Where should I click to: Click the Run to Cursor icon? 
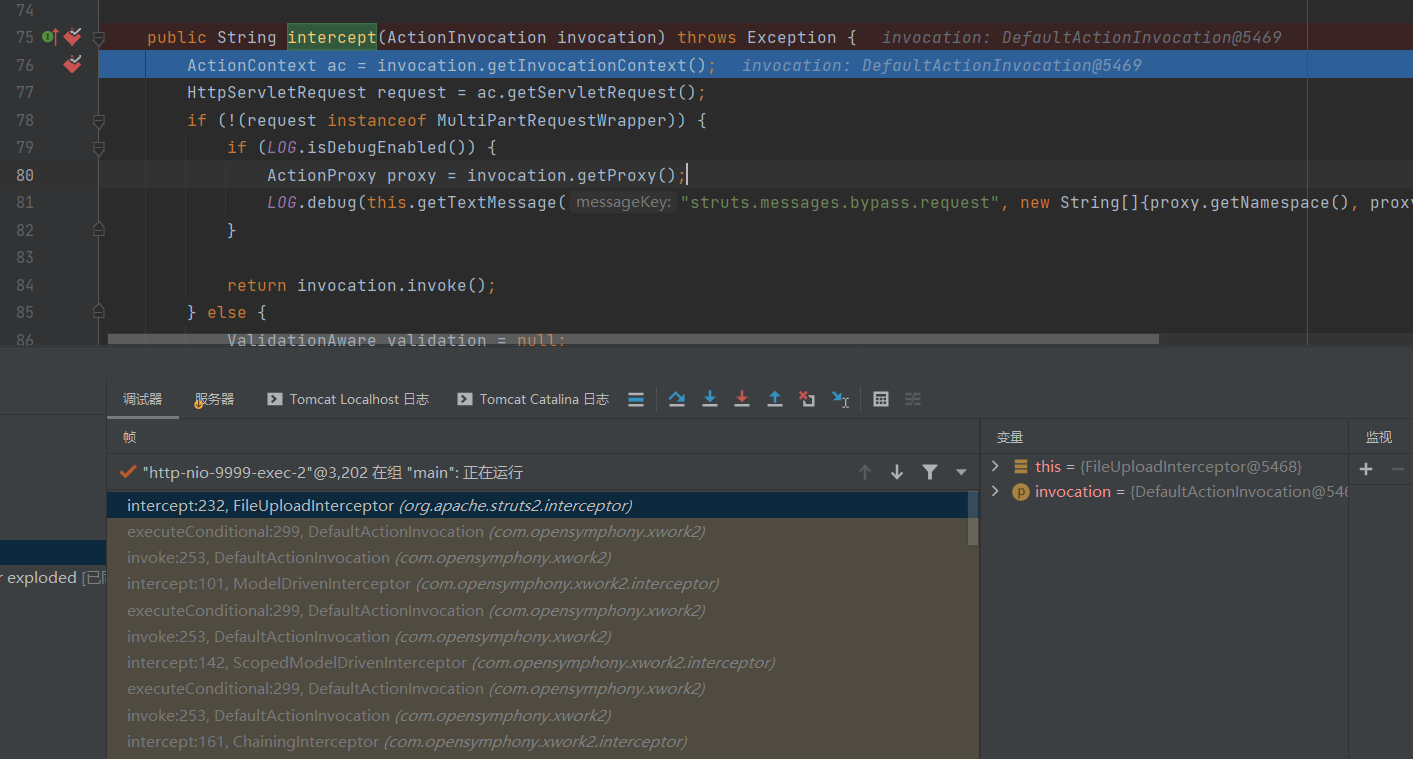tap(840, 399)
